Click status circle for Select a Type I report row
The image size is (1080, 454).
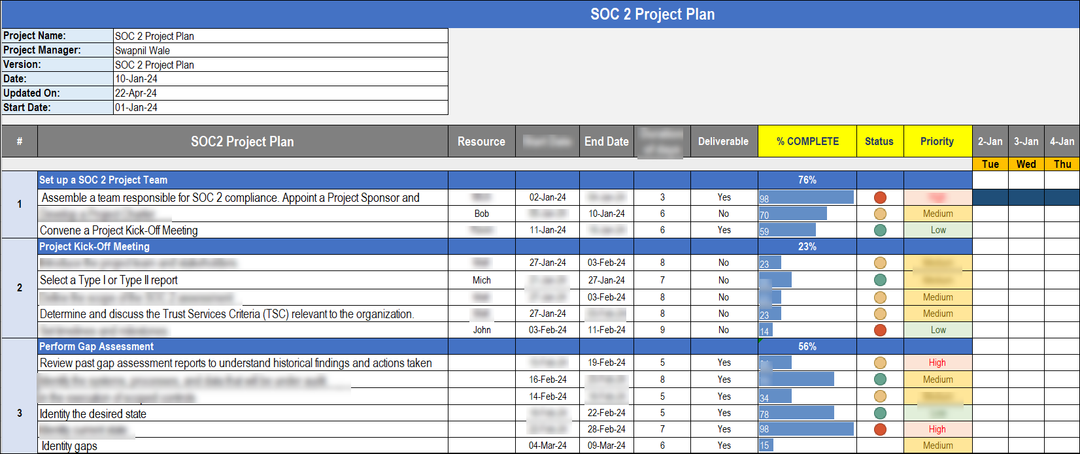880,280
